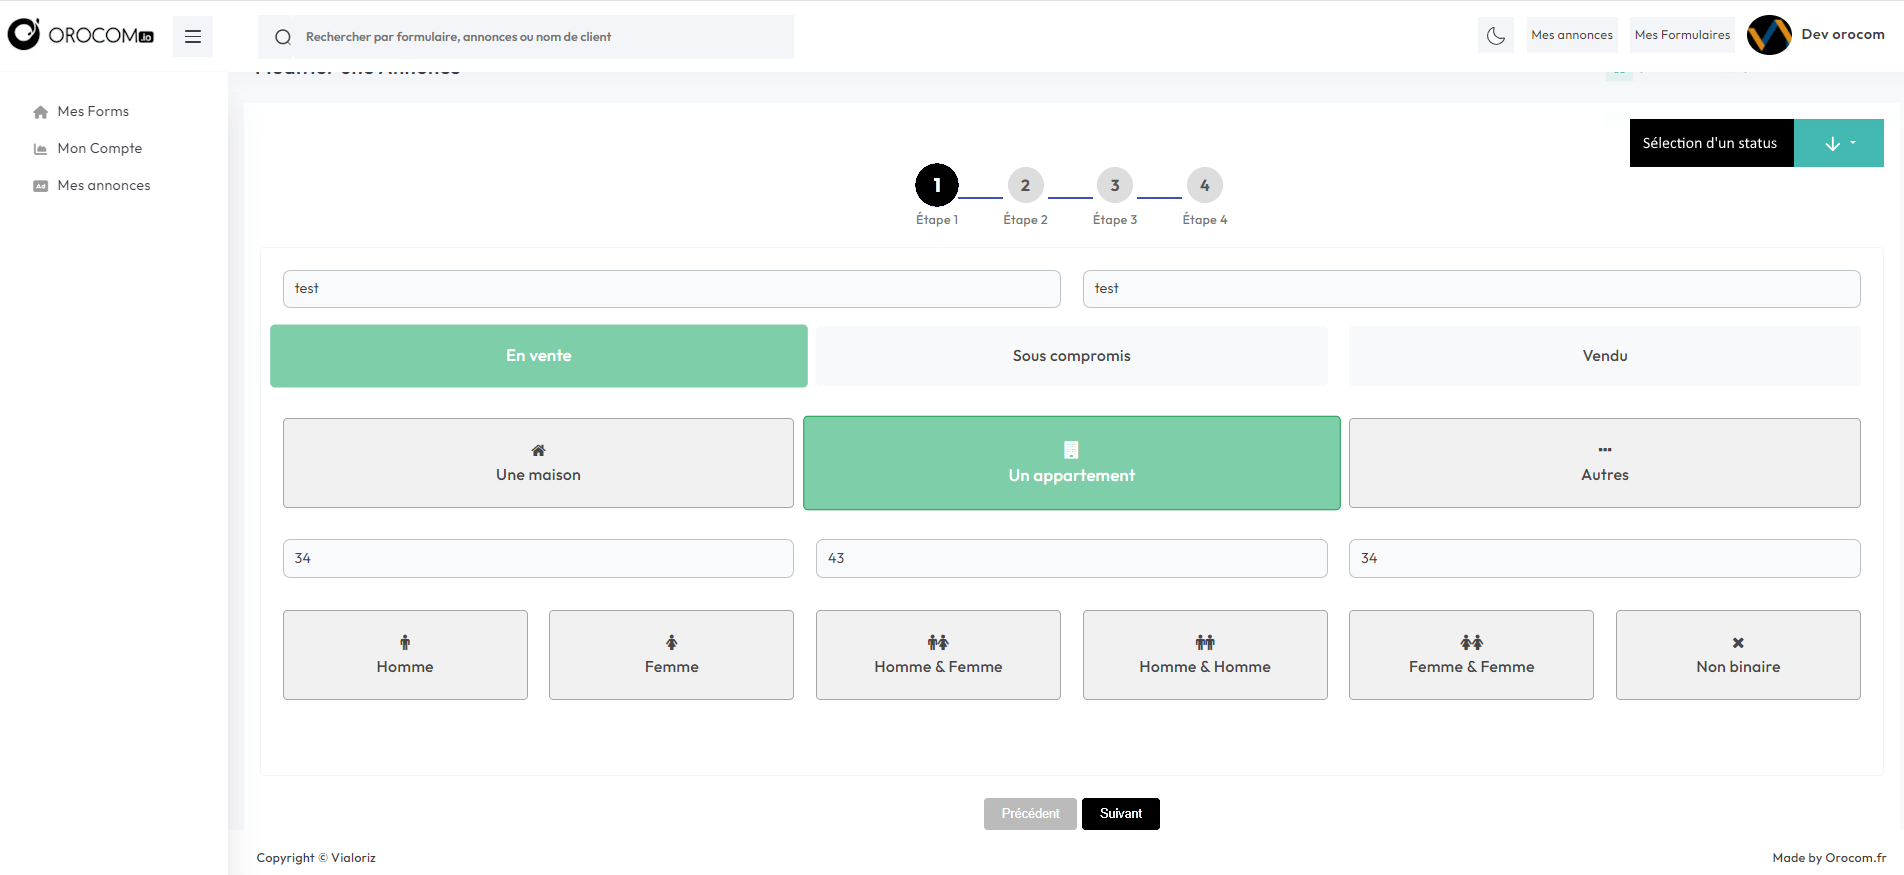Screen dimensions: 1904x875
Task: Click the Sélection d'un status button
Action: (1710, 143)
